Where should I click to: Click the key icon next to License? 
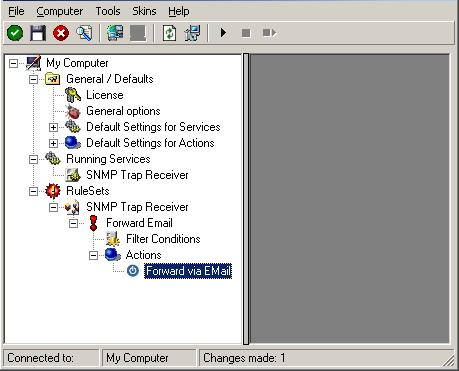point(73,95)
